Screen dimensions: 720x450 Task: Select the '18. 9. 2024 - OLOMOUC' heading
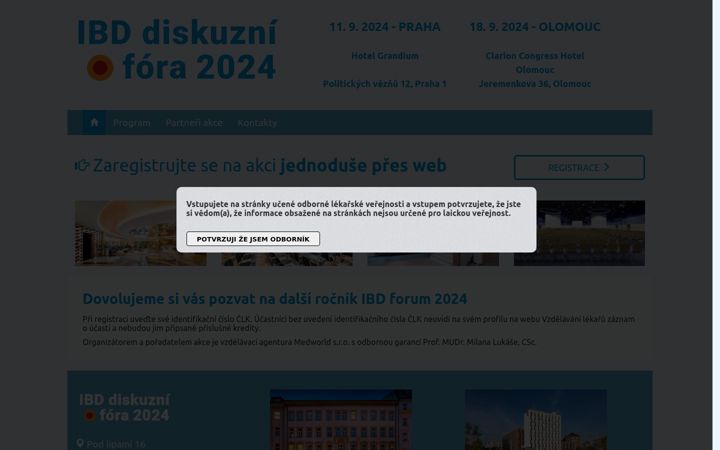click(534, 27)
